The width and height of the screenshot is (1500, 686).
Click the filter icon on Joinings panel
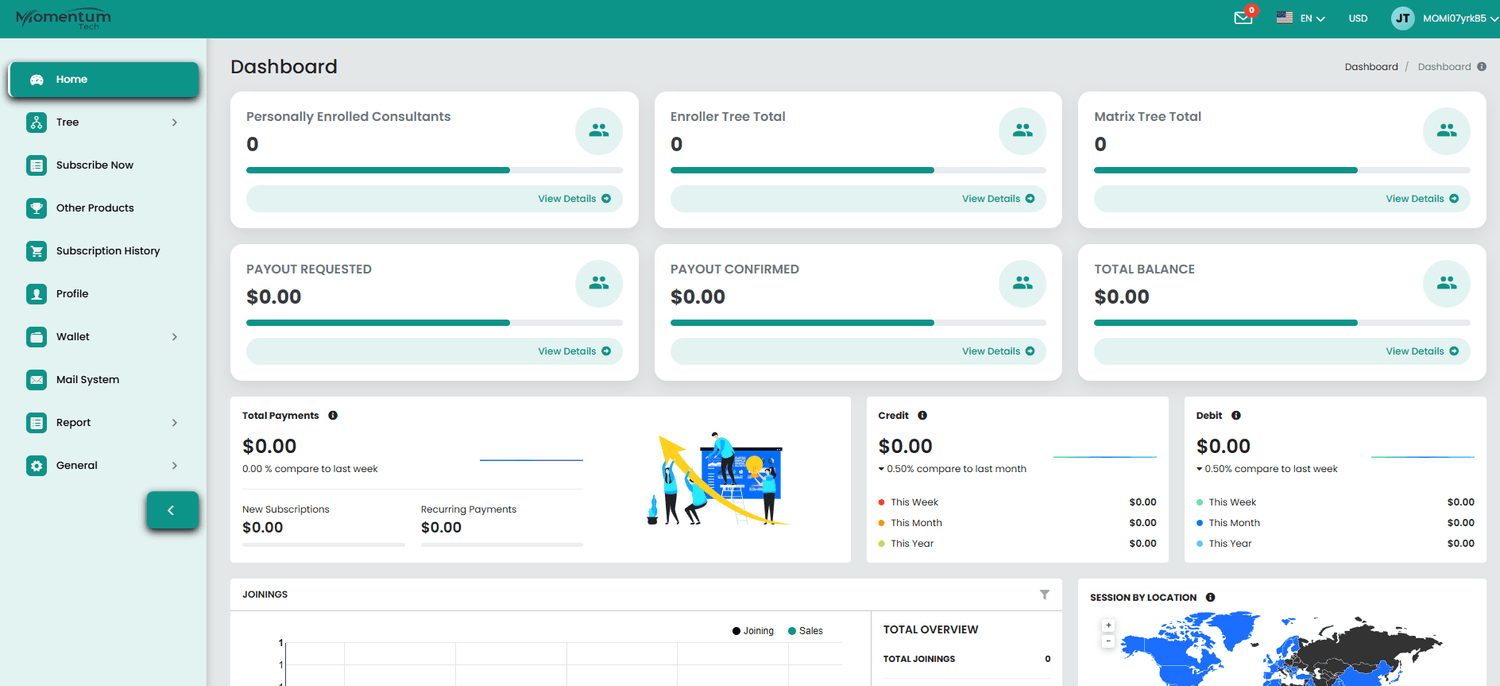pyautogui.click(x=1045, y=594)
